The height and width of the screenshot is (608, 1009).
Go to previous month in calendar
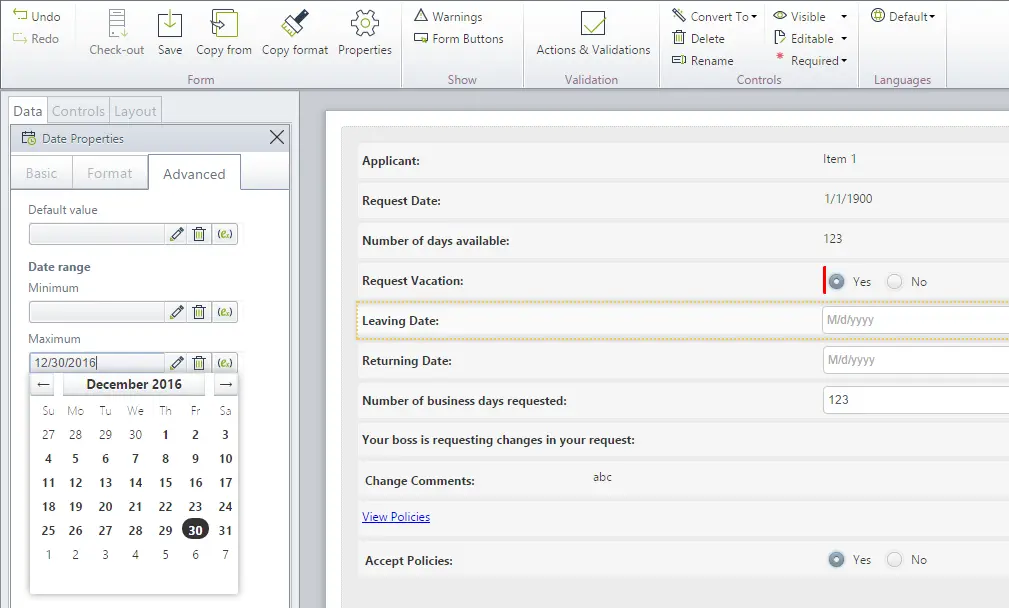point(43,385)
